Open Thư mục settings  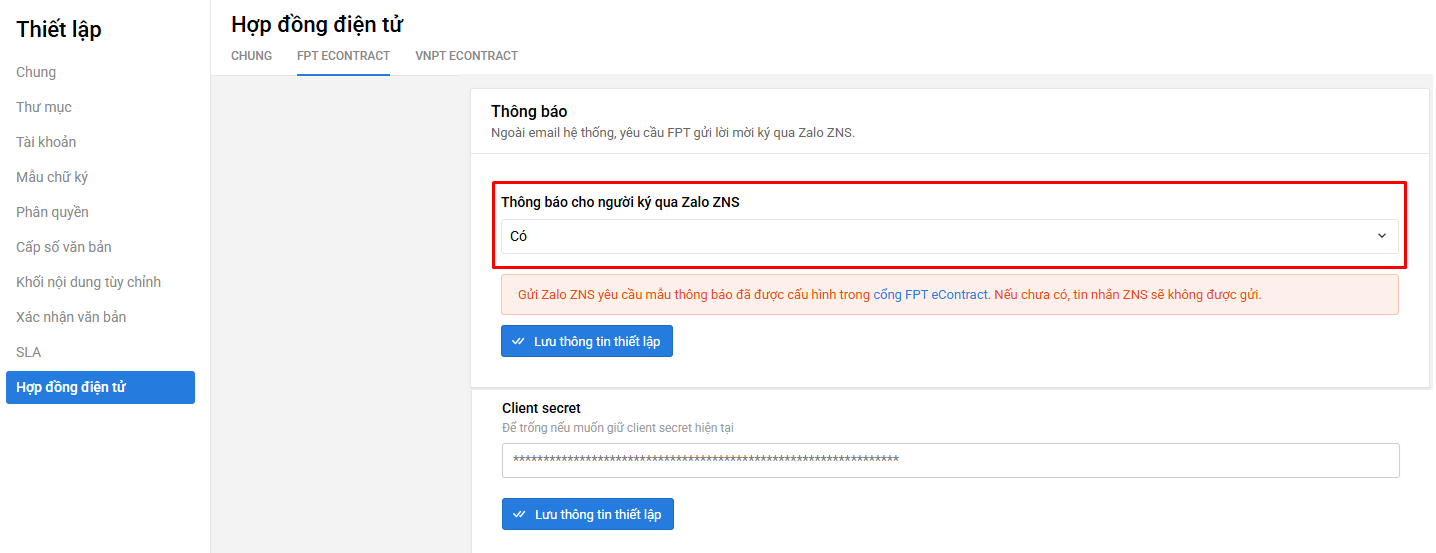44,107
